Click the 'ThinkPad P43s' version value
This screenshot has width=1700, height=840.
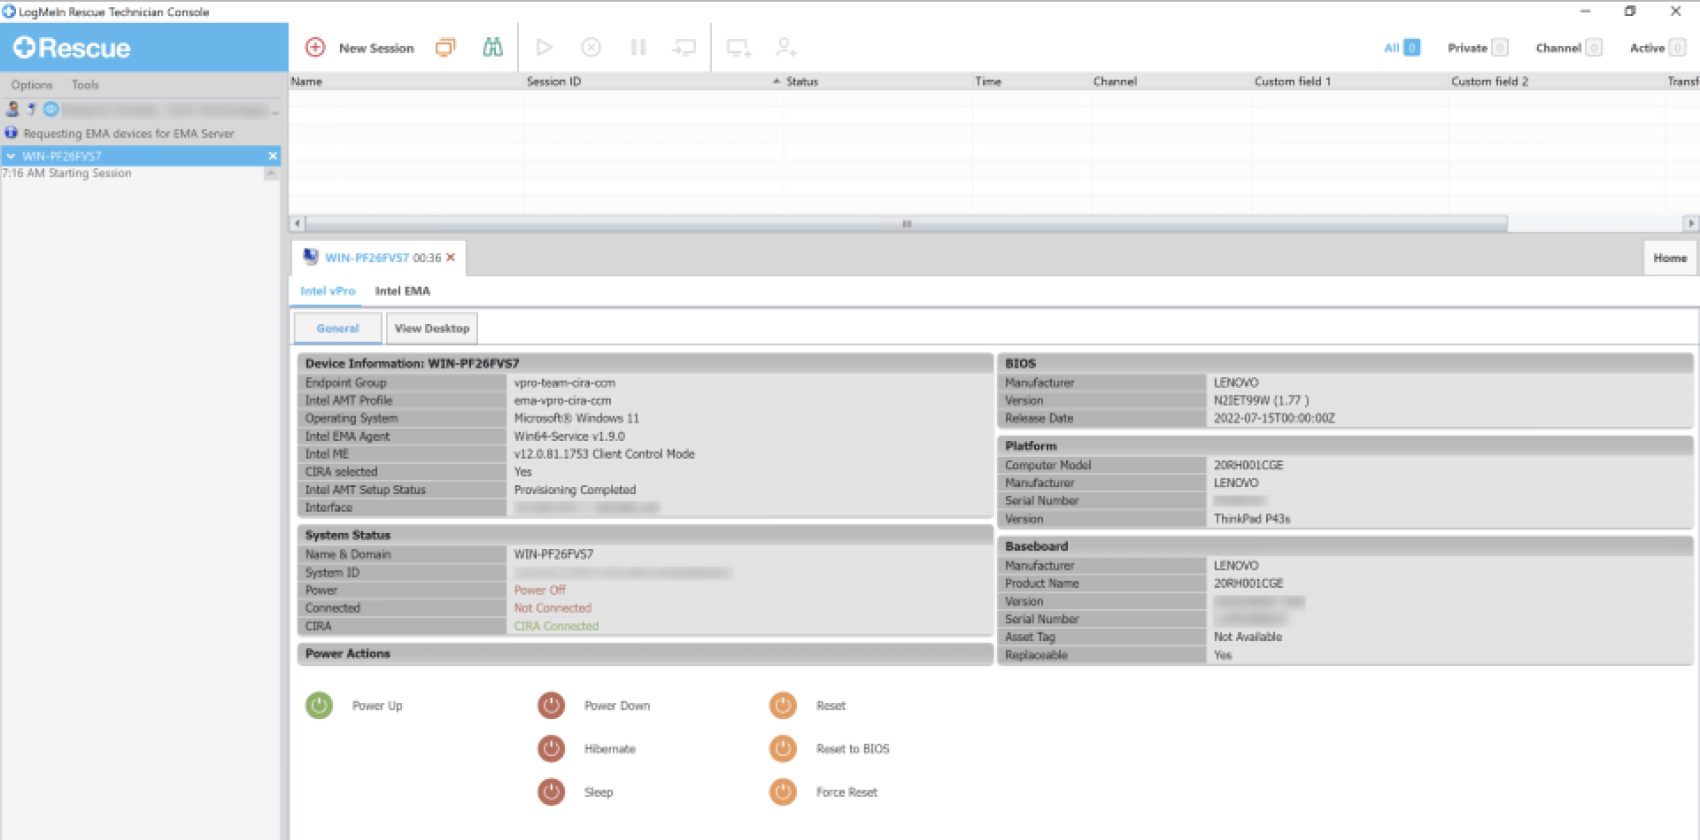click(x=1252, y=519)
